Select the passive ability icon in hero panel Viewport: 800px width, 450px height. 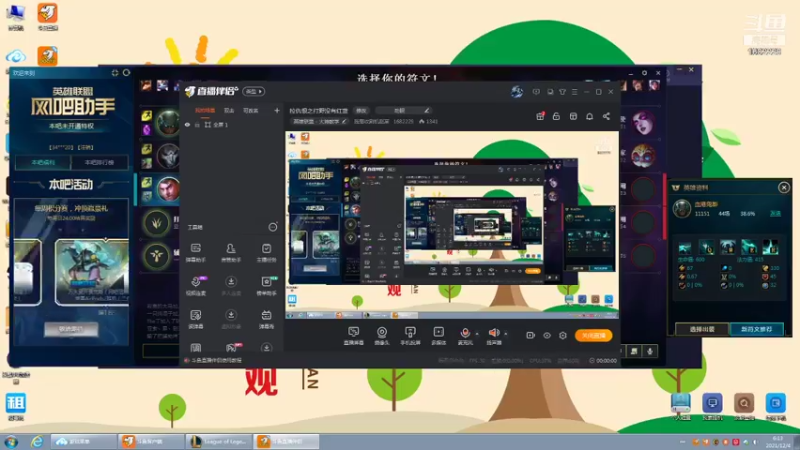(x=685, y=247)
